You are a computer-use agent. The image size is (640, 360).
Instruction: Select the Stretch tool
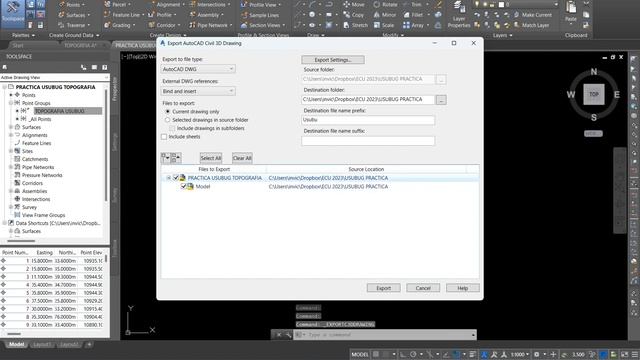pyautogui.click(x=355, y=25)
